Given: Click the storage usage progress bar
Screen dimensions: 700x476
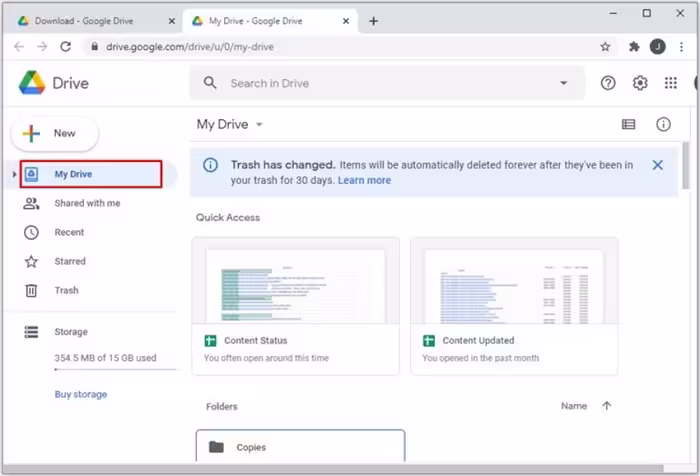Looking at the screenshot, I should (x=116, y=369).
